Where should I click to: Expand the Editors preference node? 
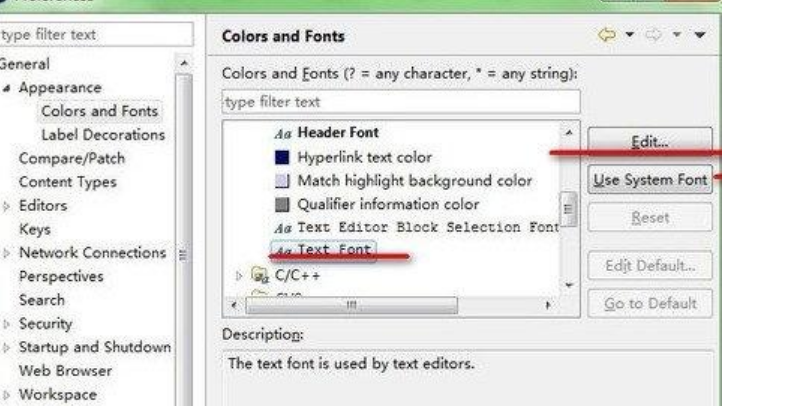8,206
